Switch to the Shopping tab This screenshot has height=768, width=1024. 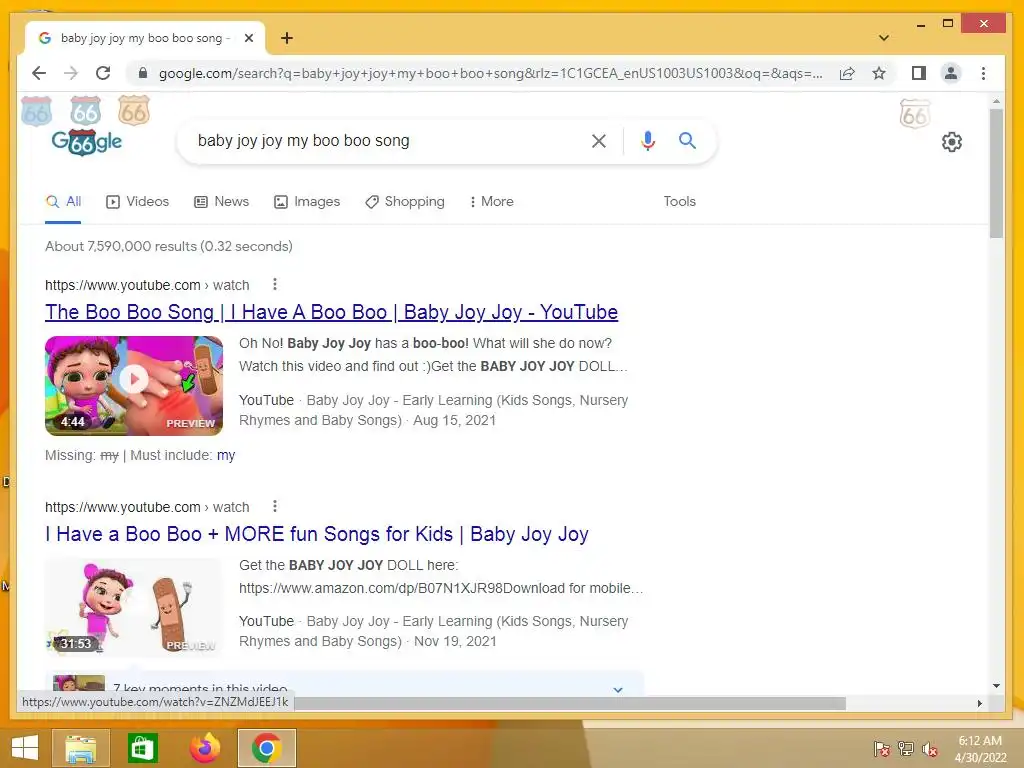[405, 202]
